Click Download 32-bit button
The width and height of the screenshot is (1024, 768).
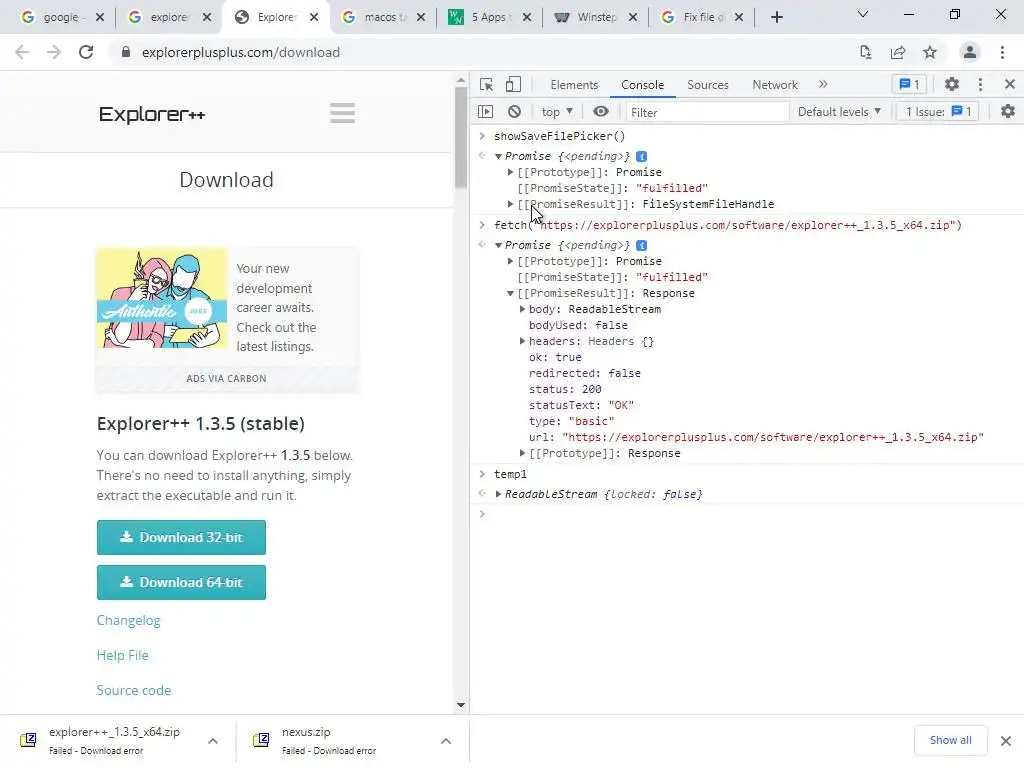pos(181,537)
